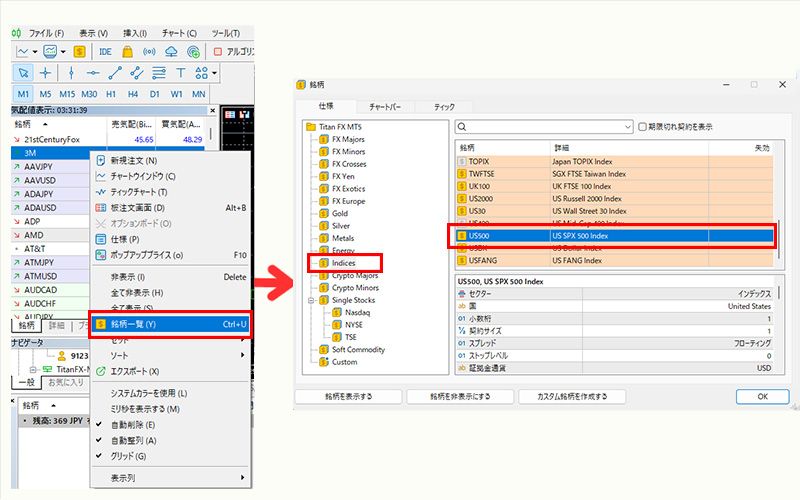Close the 気配値表示 panel
The height and width of the screenshot is (500, 800).
coord(213,110)
